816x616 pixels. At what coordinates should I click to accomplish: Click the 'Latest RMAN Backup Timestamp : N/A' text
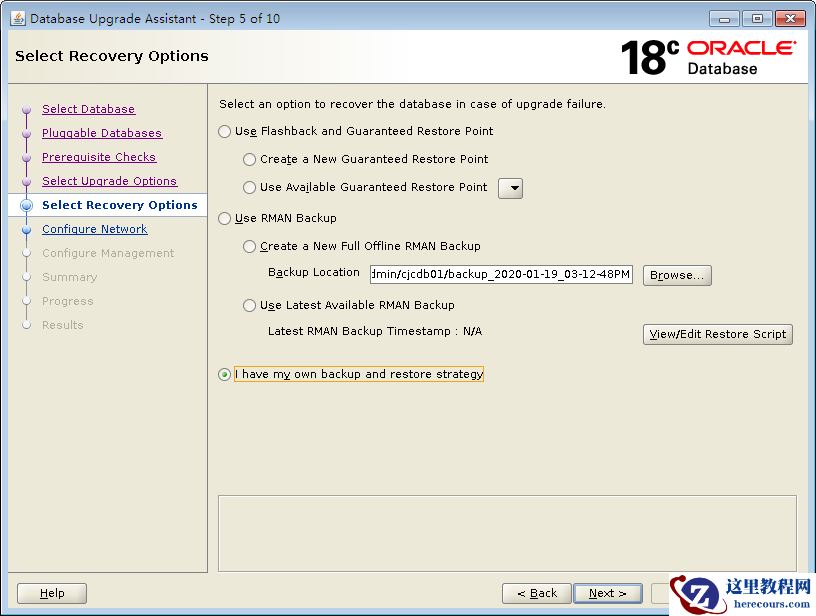[375, 331]
